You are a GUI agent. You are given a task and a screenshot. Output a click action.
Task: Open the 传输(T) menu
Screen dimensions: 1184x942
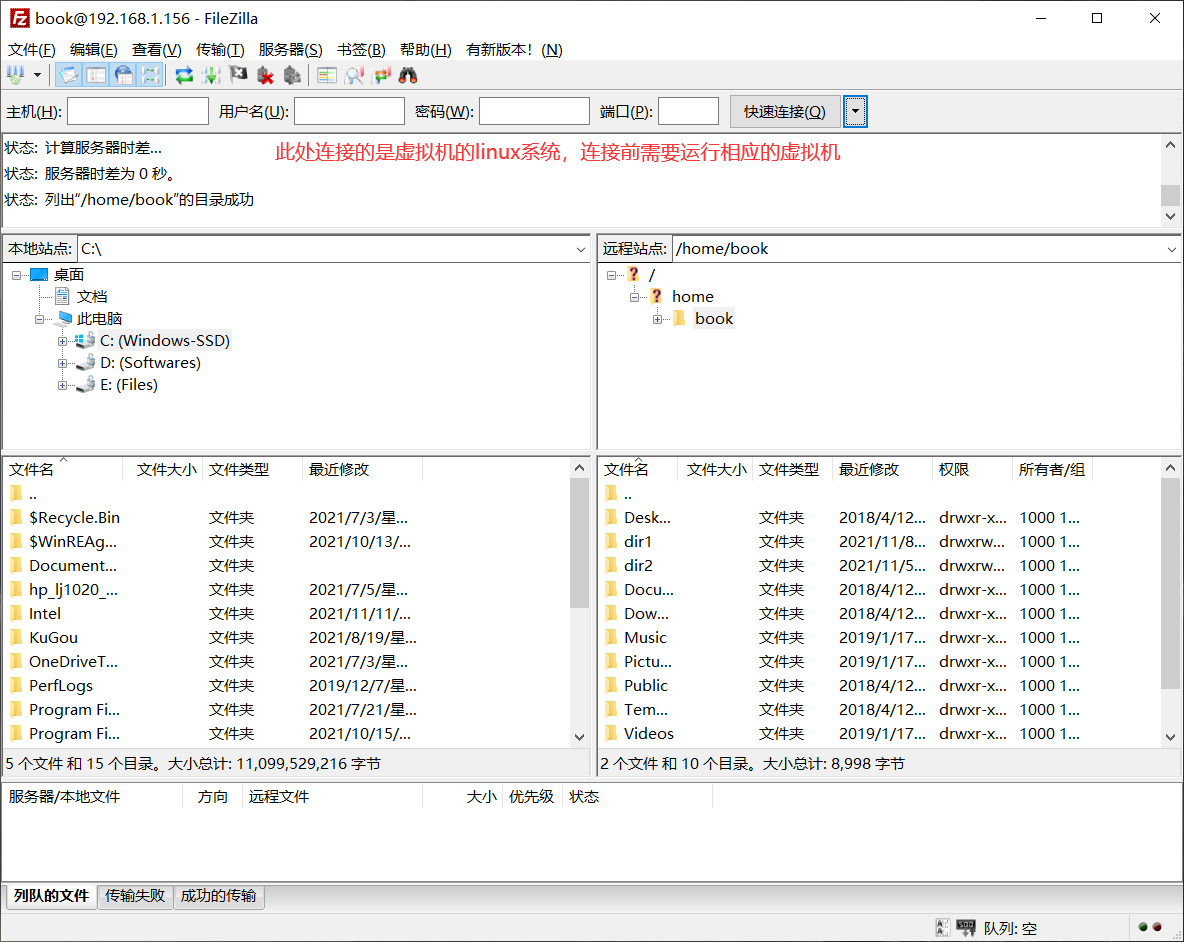[x=220, y=50]
